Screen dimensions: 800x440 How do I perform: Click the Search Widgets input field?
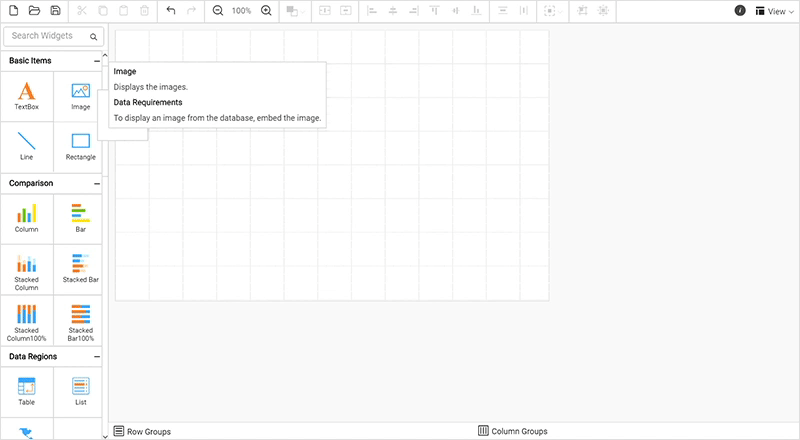[48, 36]
